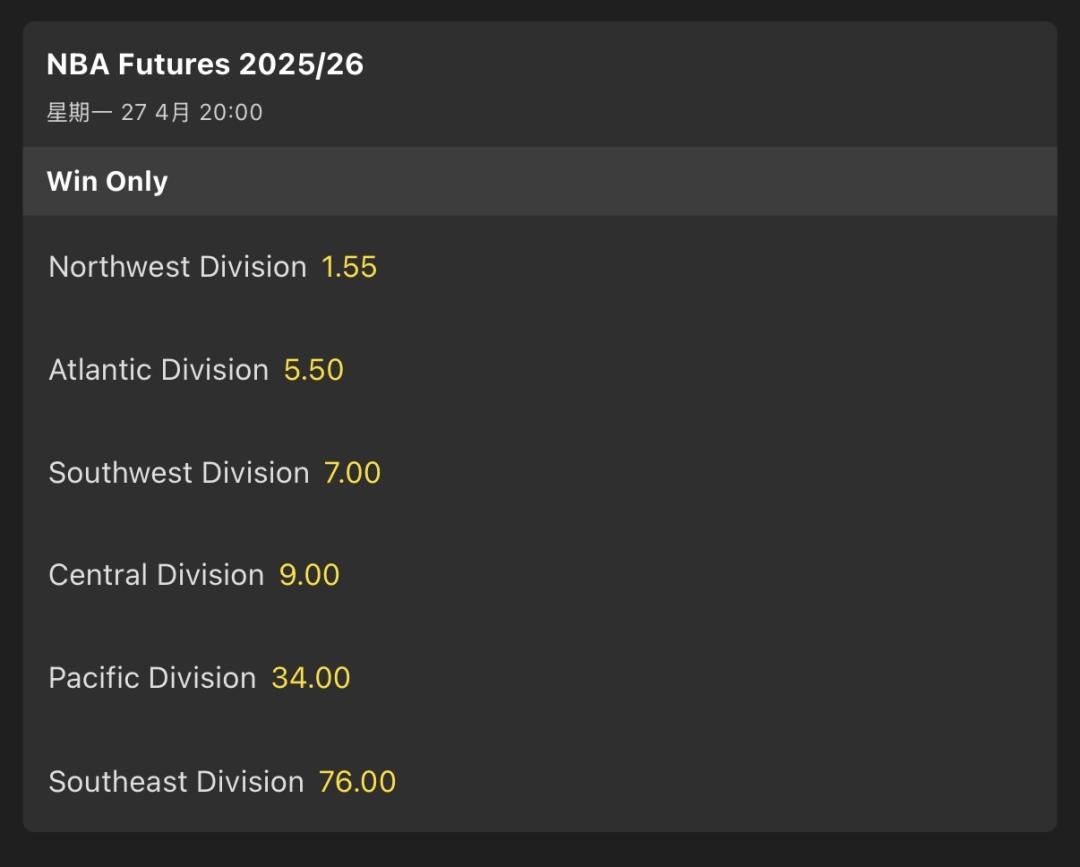Click the day number 27 in date
This screenshot has width=1080, height=867.
(x=134, y=112)
